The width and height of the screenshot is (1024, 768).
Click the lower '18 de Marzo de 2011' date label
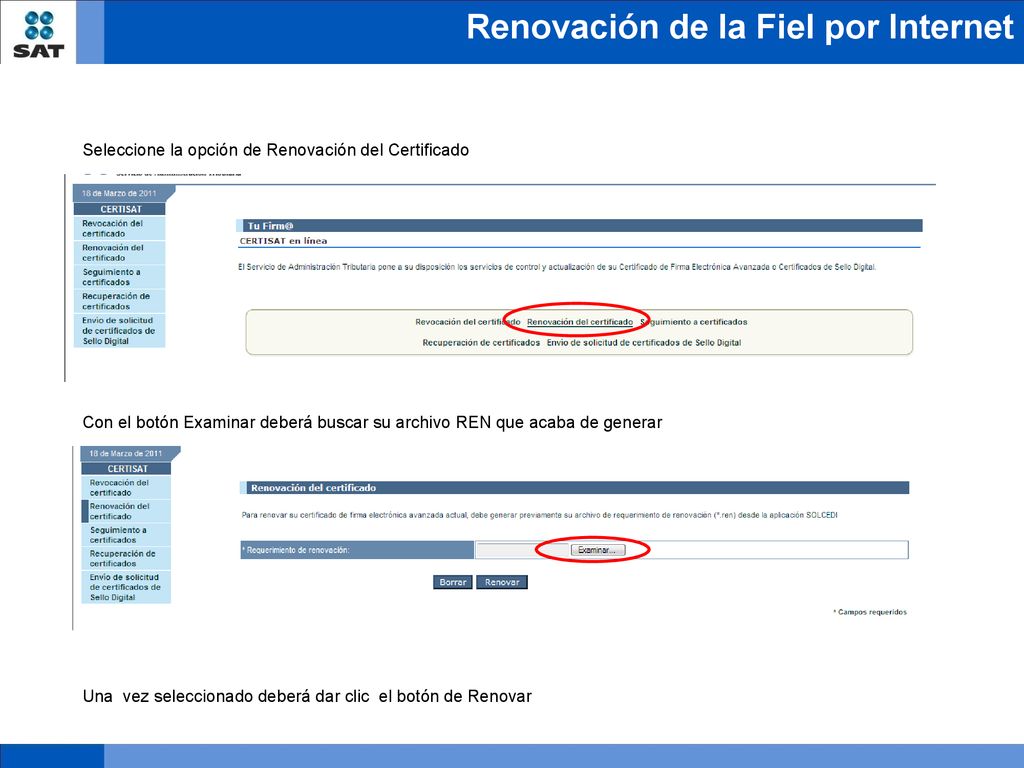click(126, 453)
